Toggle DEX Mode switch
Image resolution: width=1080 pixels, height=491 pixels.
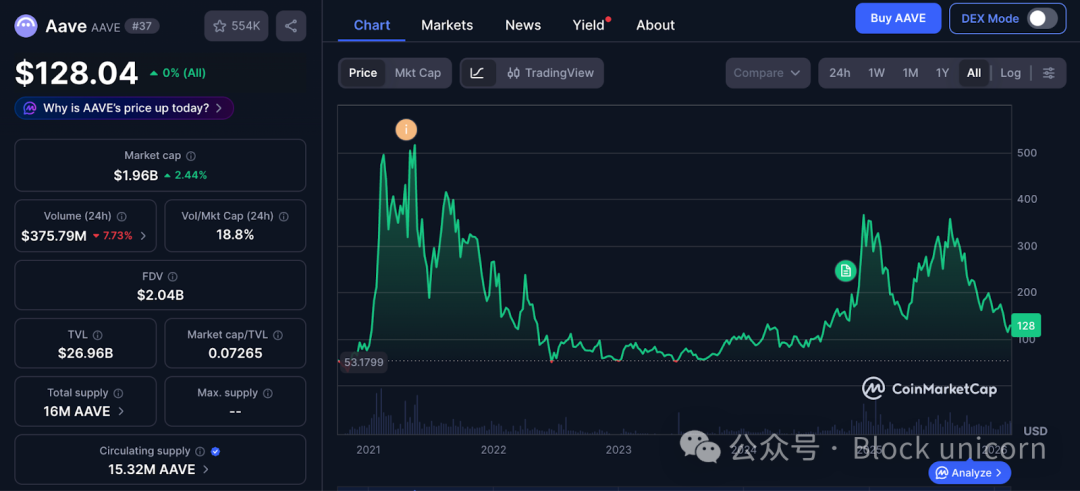1041,18
